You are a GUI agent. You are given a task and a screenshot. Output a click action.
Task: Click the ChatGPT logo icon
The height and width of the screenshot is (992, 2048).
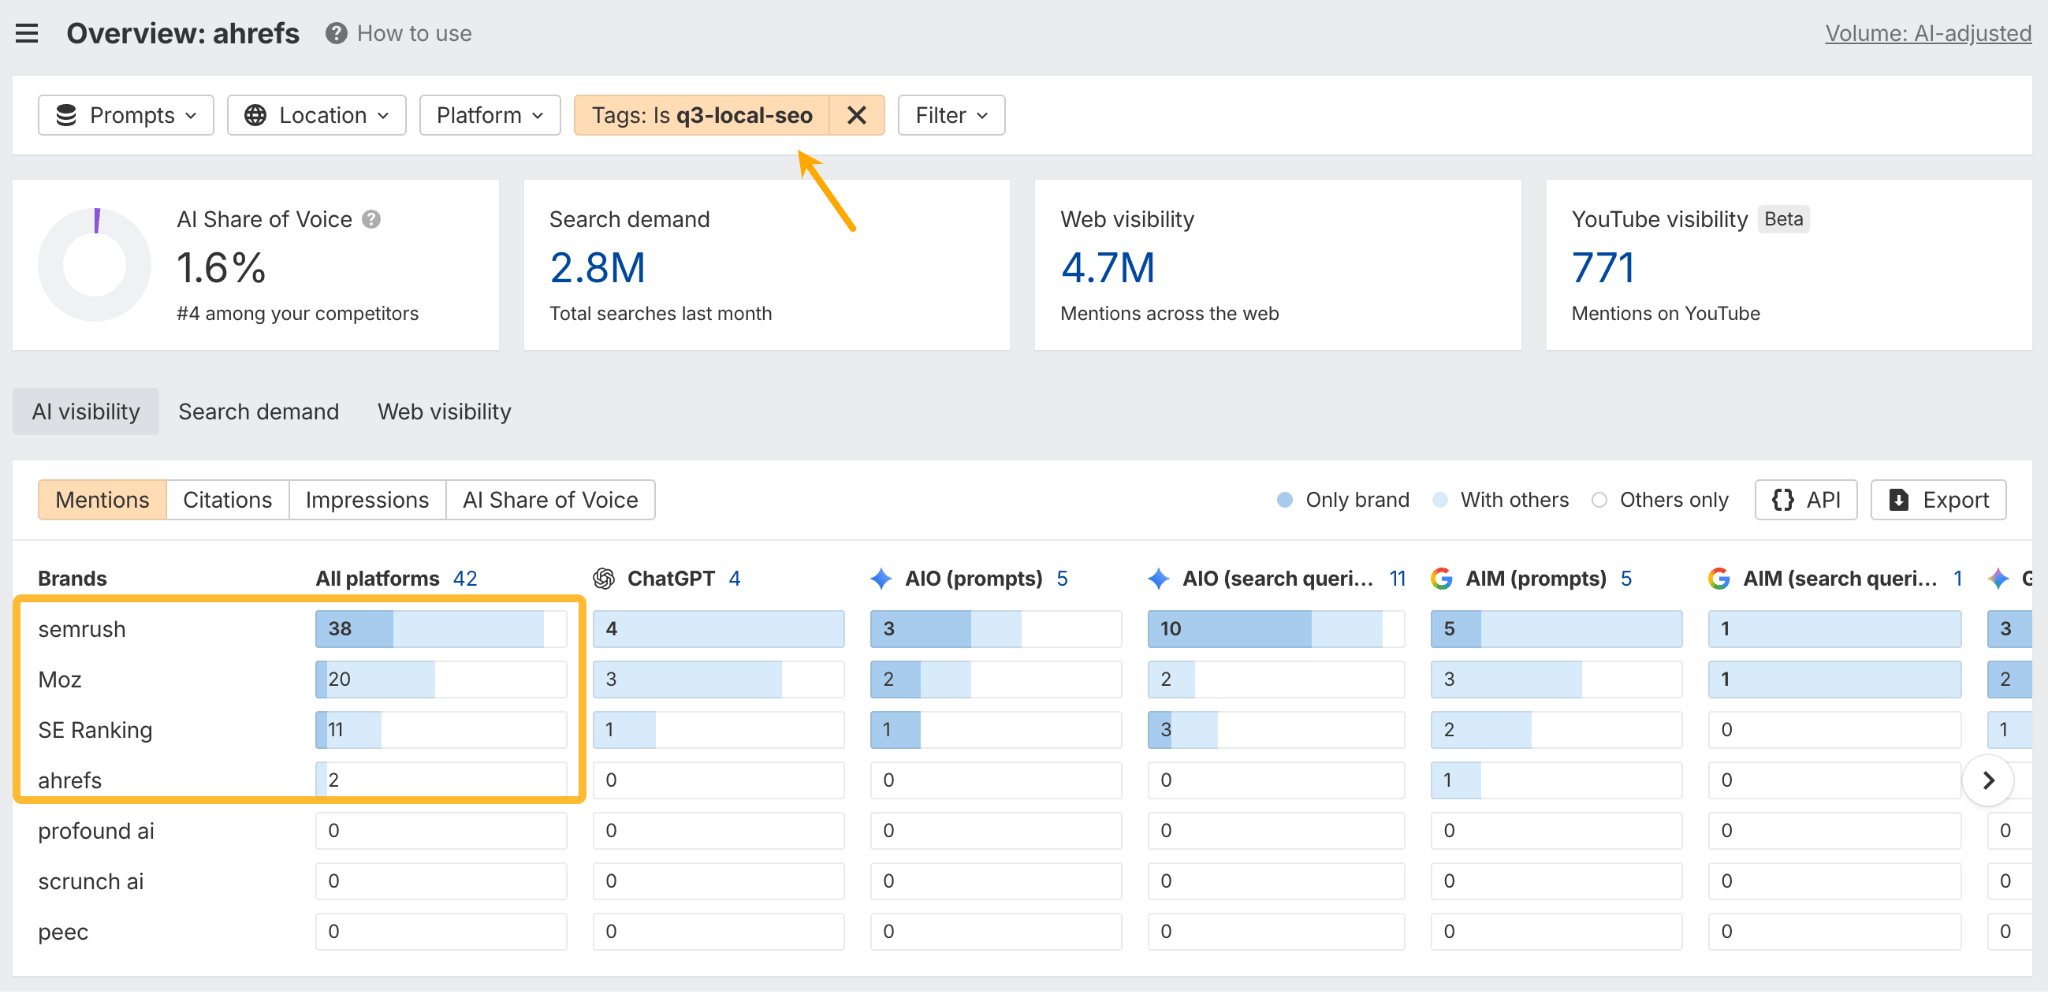click(x=604, y=578)
